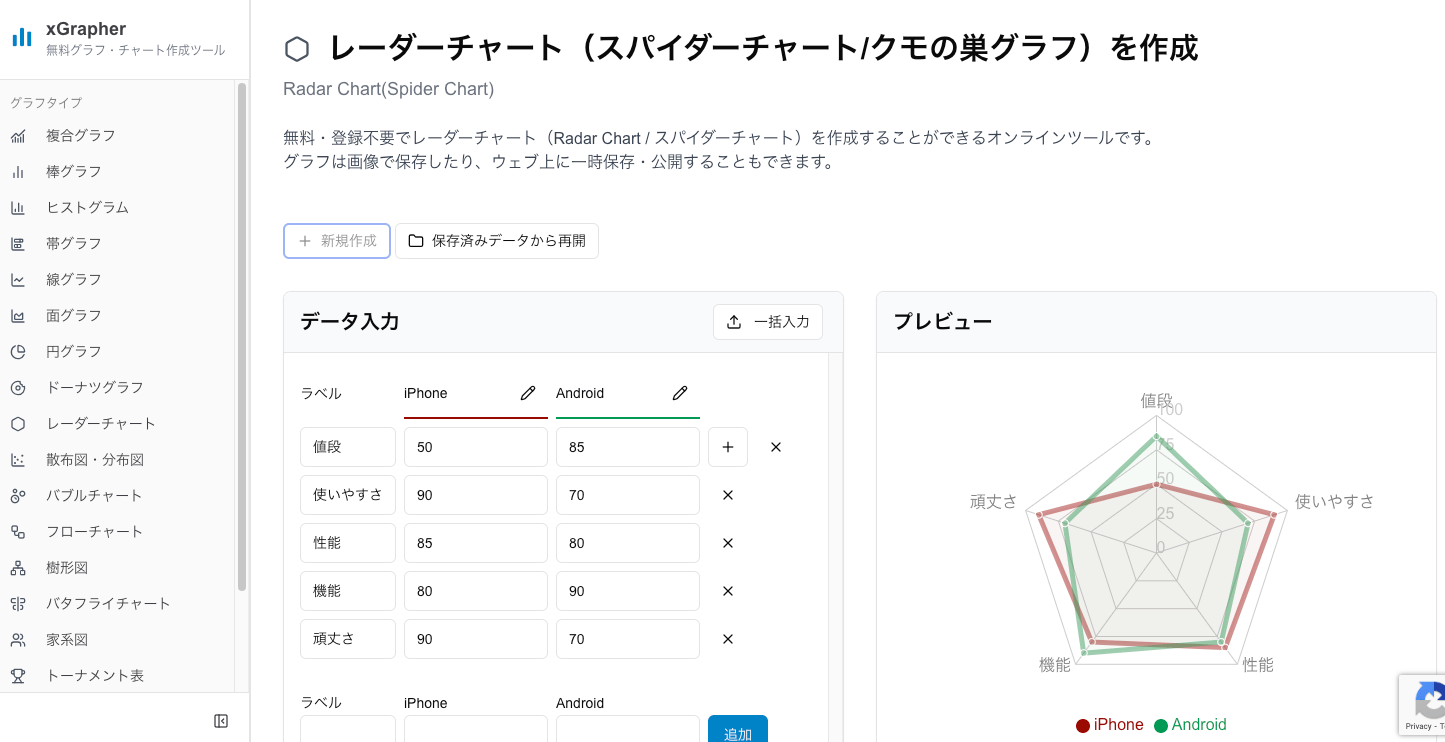1445x742 pixels.
Task: Edit the iPhone label via pencil icon
Action: 527,393
